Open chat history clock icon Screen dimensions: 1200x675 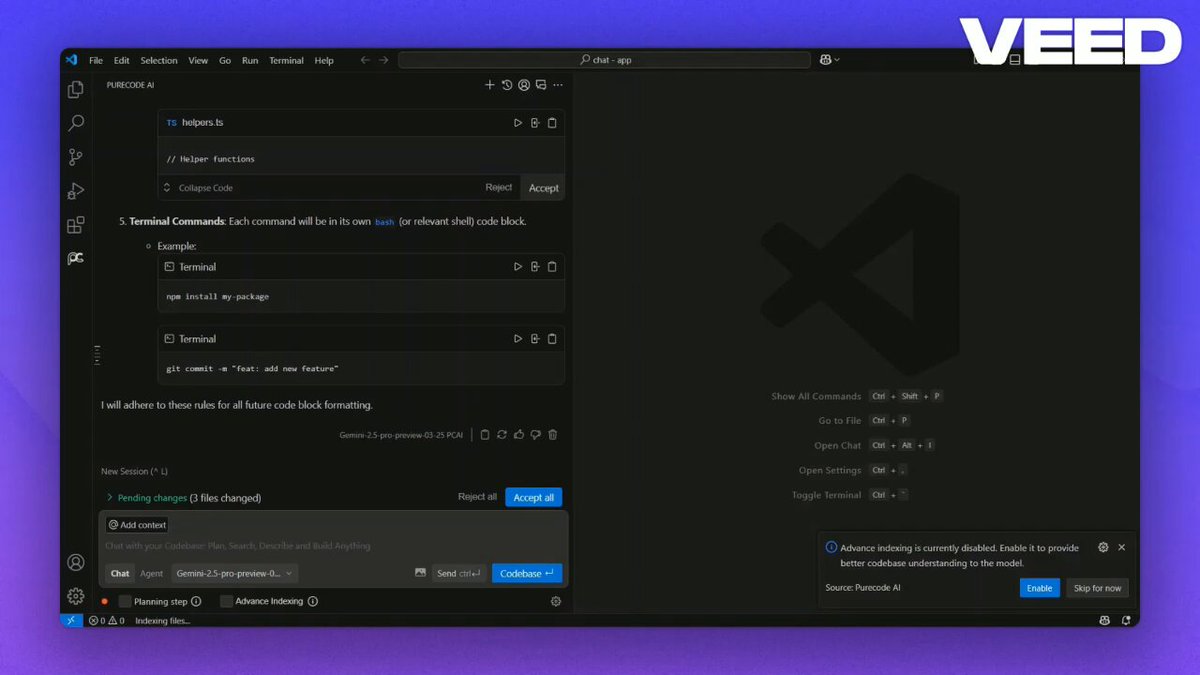click(507, 85)
